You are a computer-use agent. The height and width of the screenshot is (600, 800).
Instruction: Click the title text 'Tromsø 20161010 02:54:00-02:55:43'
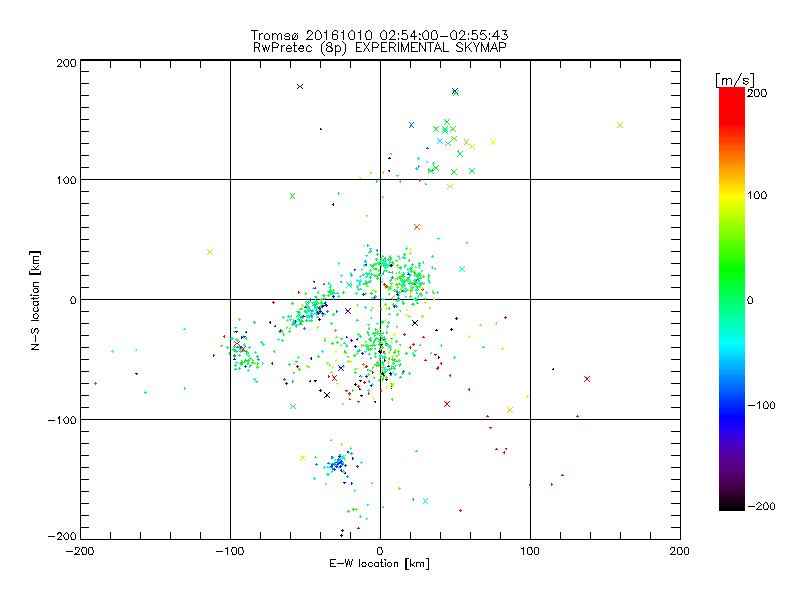click(x=379, y=35)
